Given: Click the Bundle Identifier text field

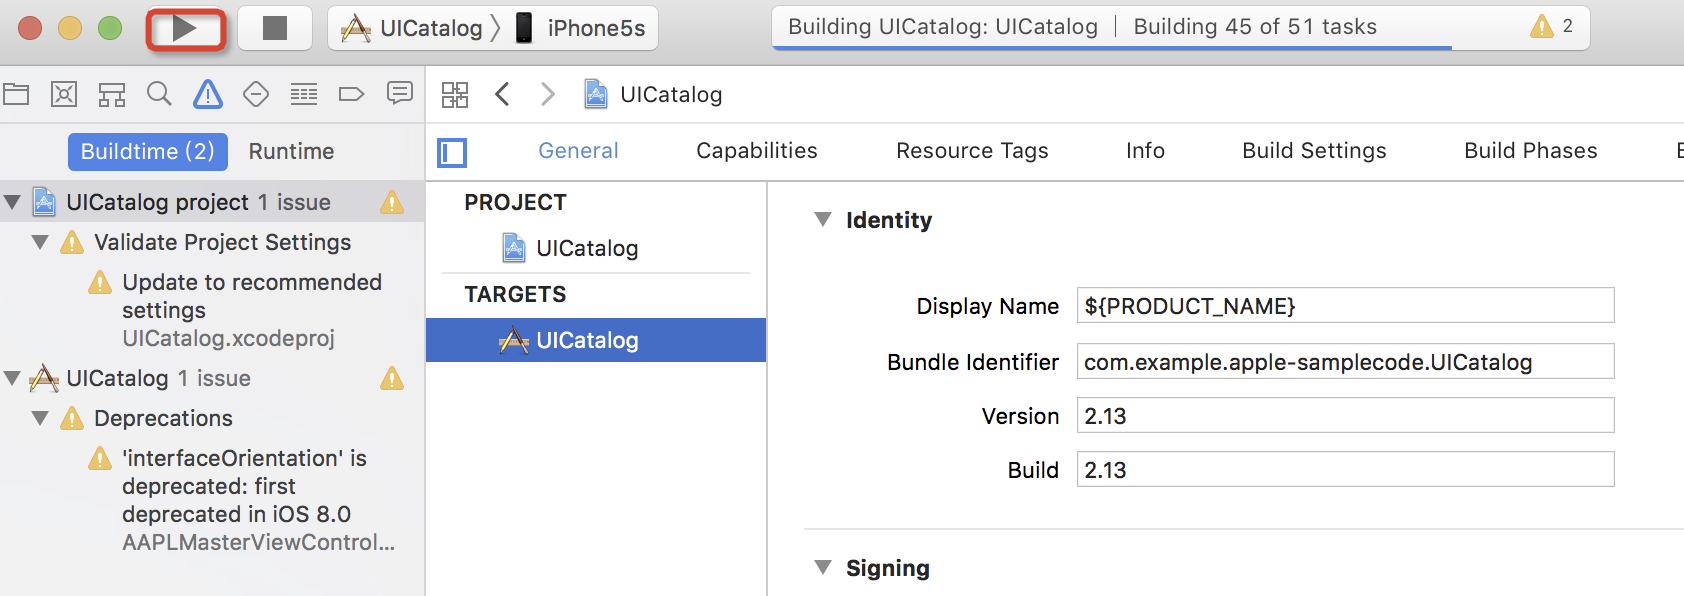Looking at the screenshot, I should [1345, 362].
